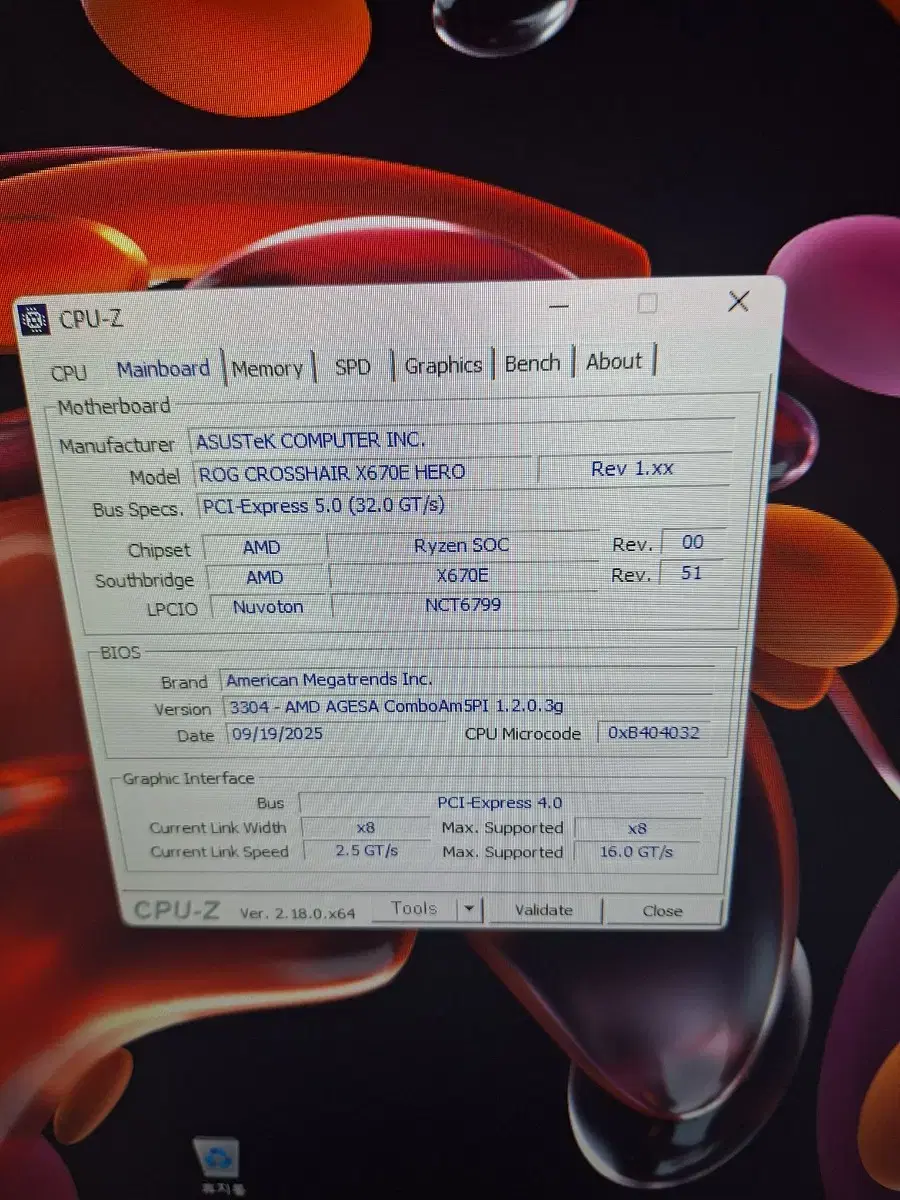Click Southbridge X670E value
The width and height of the screenshot is (900, 1200).
[x=463, y=576]
